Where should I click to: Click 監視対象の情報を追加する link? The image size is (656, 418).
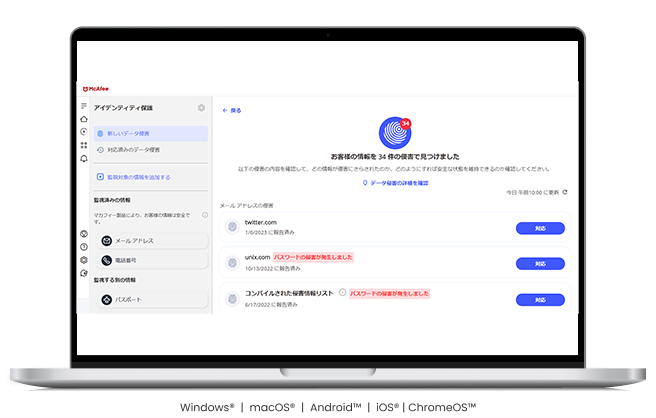click(133, 177)
